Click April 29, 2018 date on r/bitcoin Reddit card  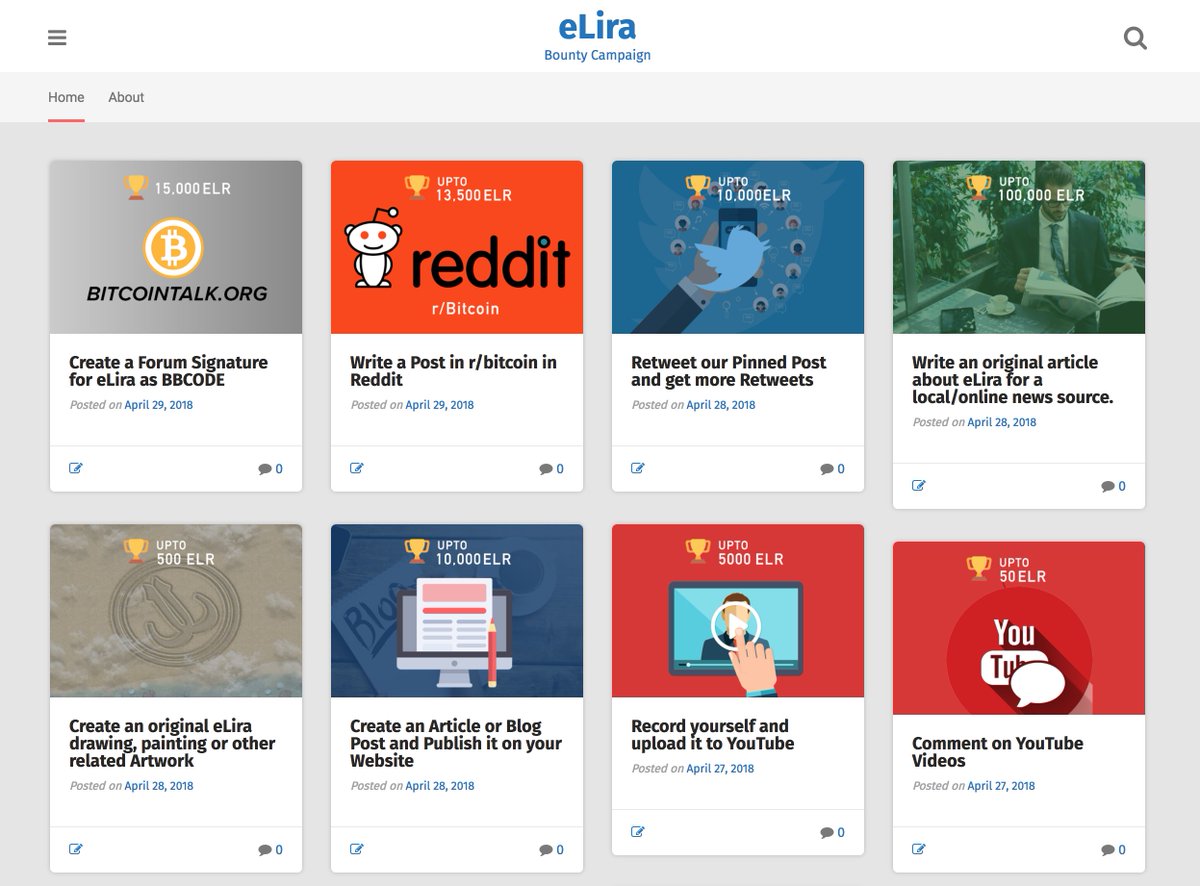click(x=440, y=405)
